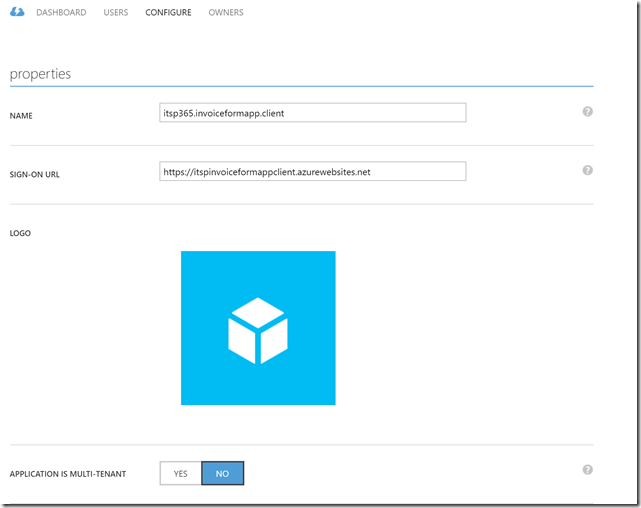Click the NAME field label
The height and width of the screenshot is (508, 641).
pos(22,116)
